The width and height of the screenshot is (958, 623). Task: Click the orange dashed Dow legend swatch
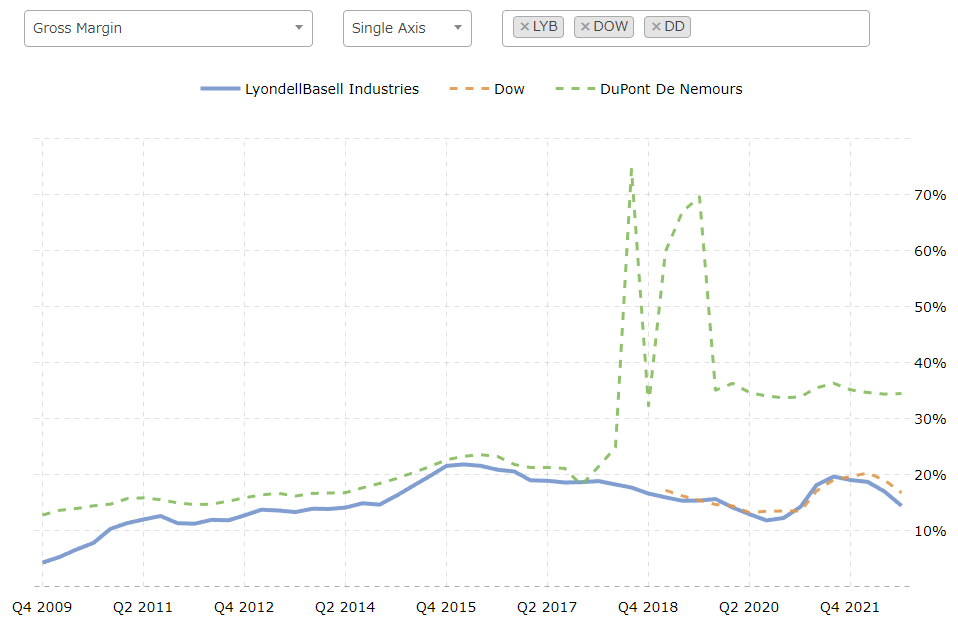pos(469,89)
